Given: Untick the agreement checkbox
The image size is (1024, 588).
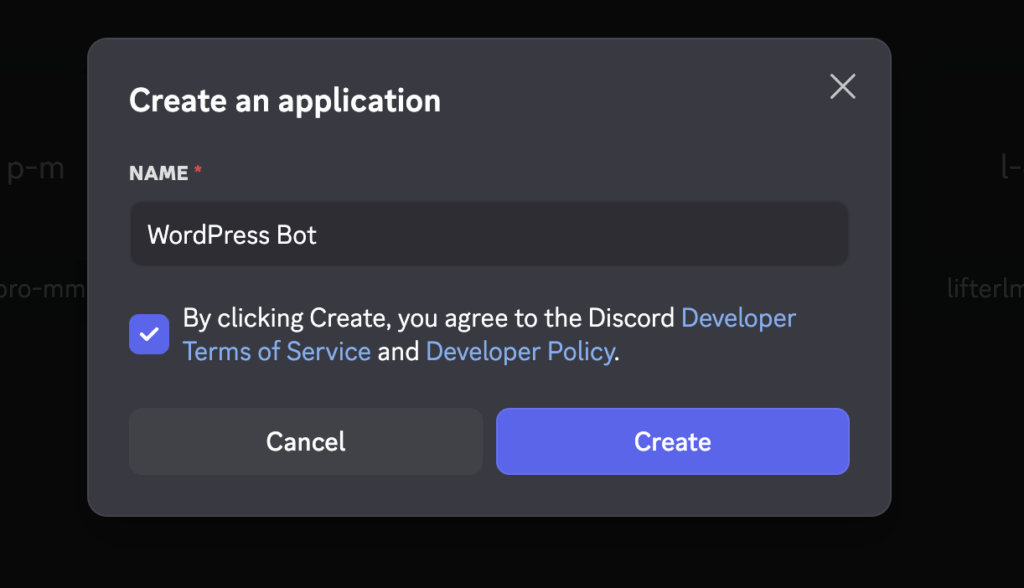Looking at the screenshot, I should pyautogui.click(x=149, y=335).
